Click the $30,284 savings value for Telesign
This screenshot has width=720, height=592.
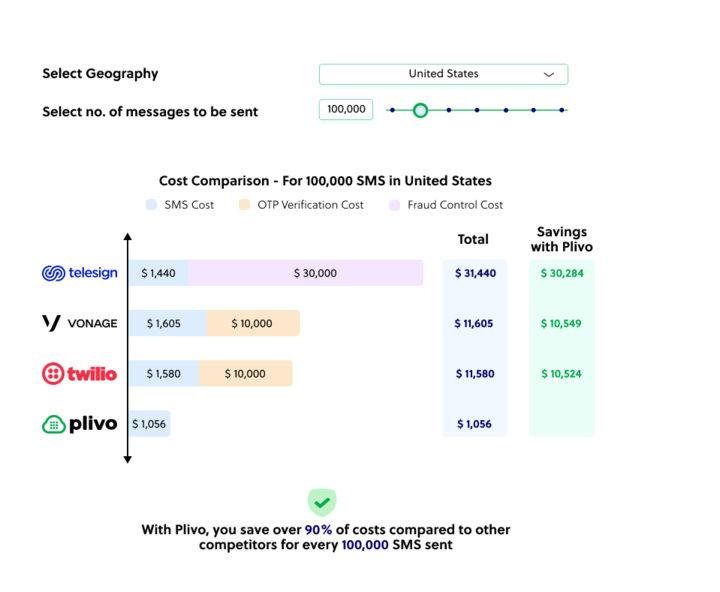(561, 273)
